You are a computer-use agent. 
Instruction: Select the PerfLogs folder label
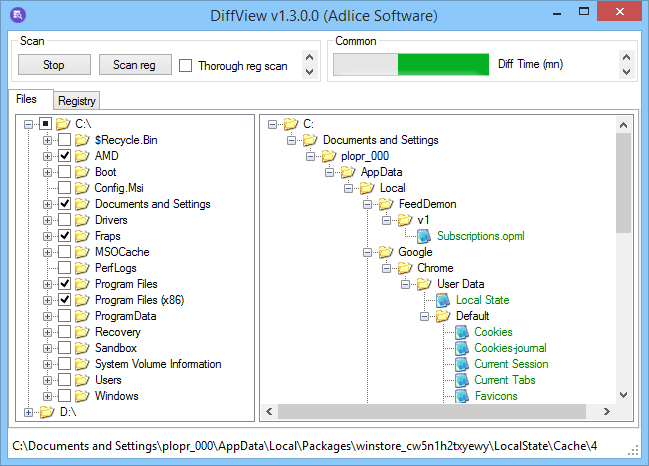click(x=115, y=268)
